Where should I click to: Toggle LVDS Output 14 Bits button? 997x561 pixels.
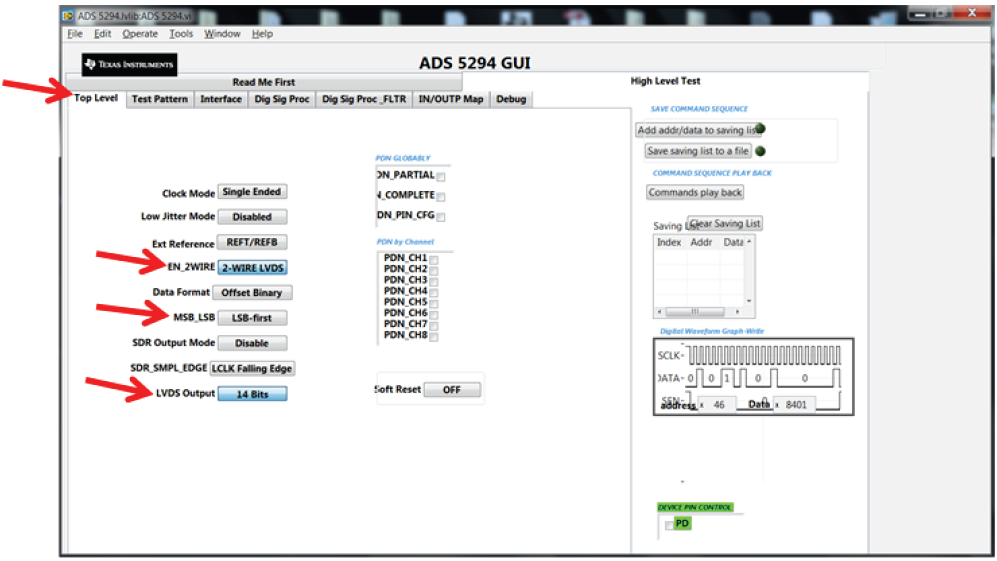252,394
